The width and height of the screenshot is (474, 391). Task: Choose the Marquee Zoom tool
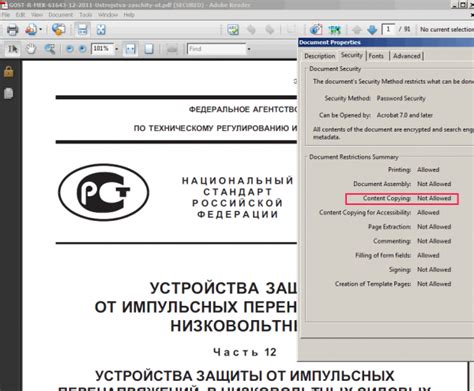coord(50,49)
